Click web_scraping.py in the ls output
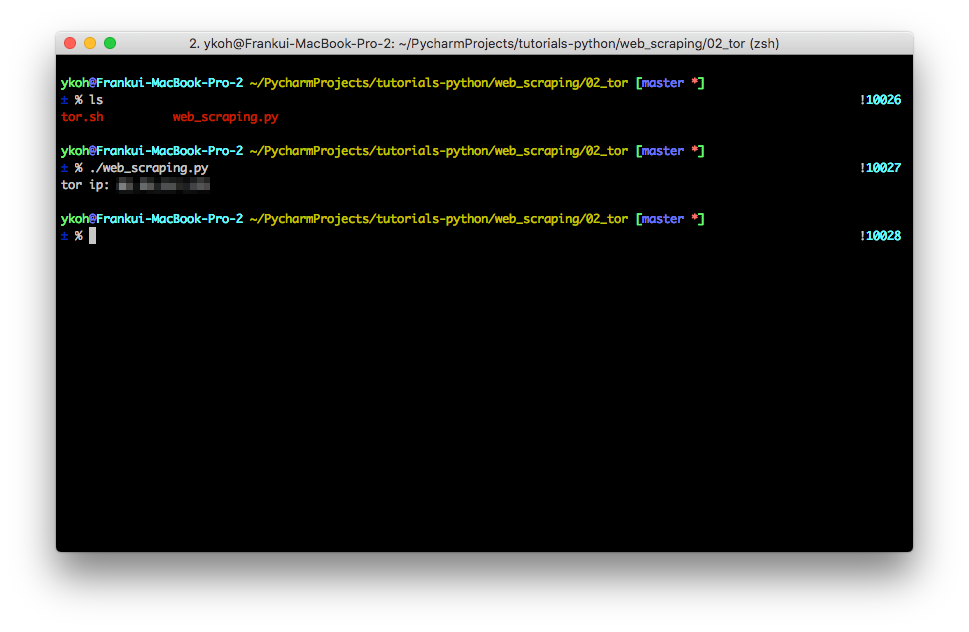 225,117
